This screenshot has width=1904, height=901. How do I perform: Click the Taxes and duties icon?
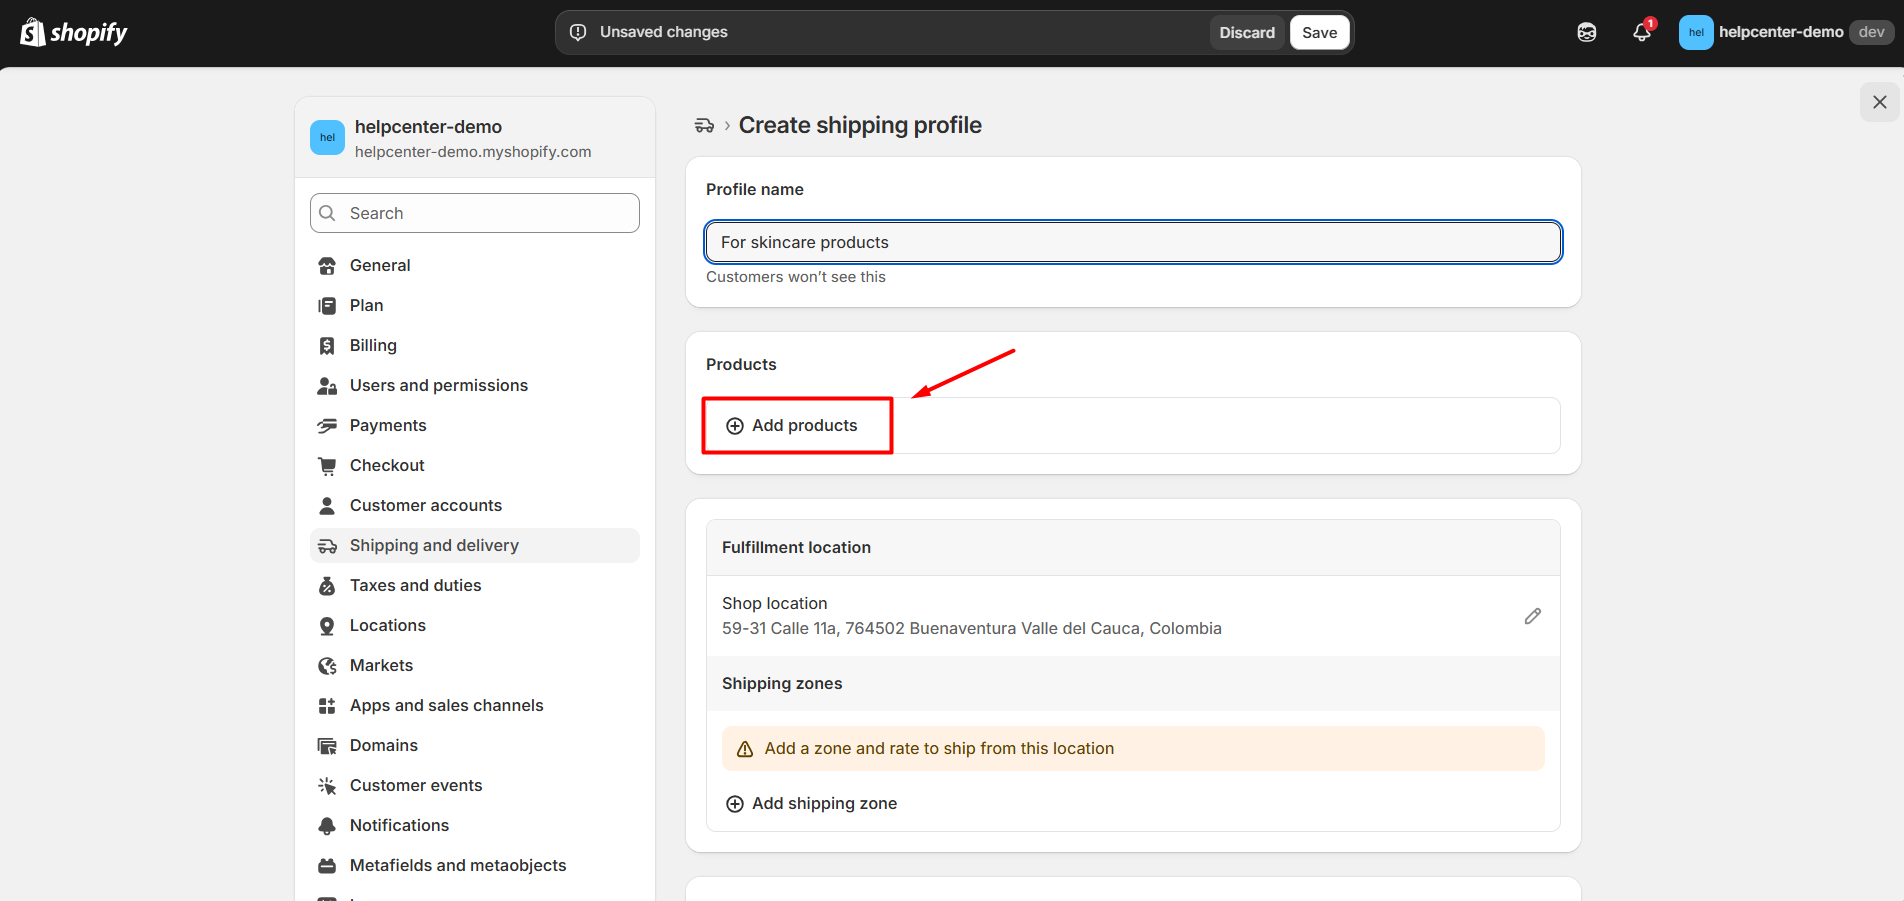327,585
